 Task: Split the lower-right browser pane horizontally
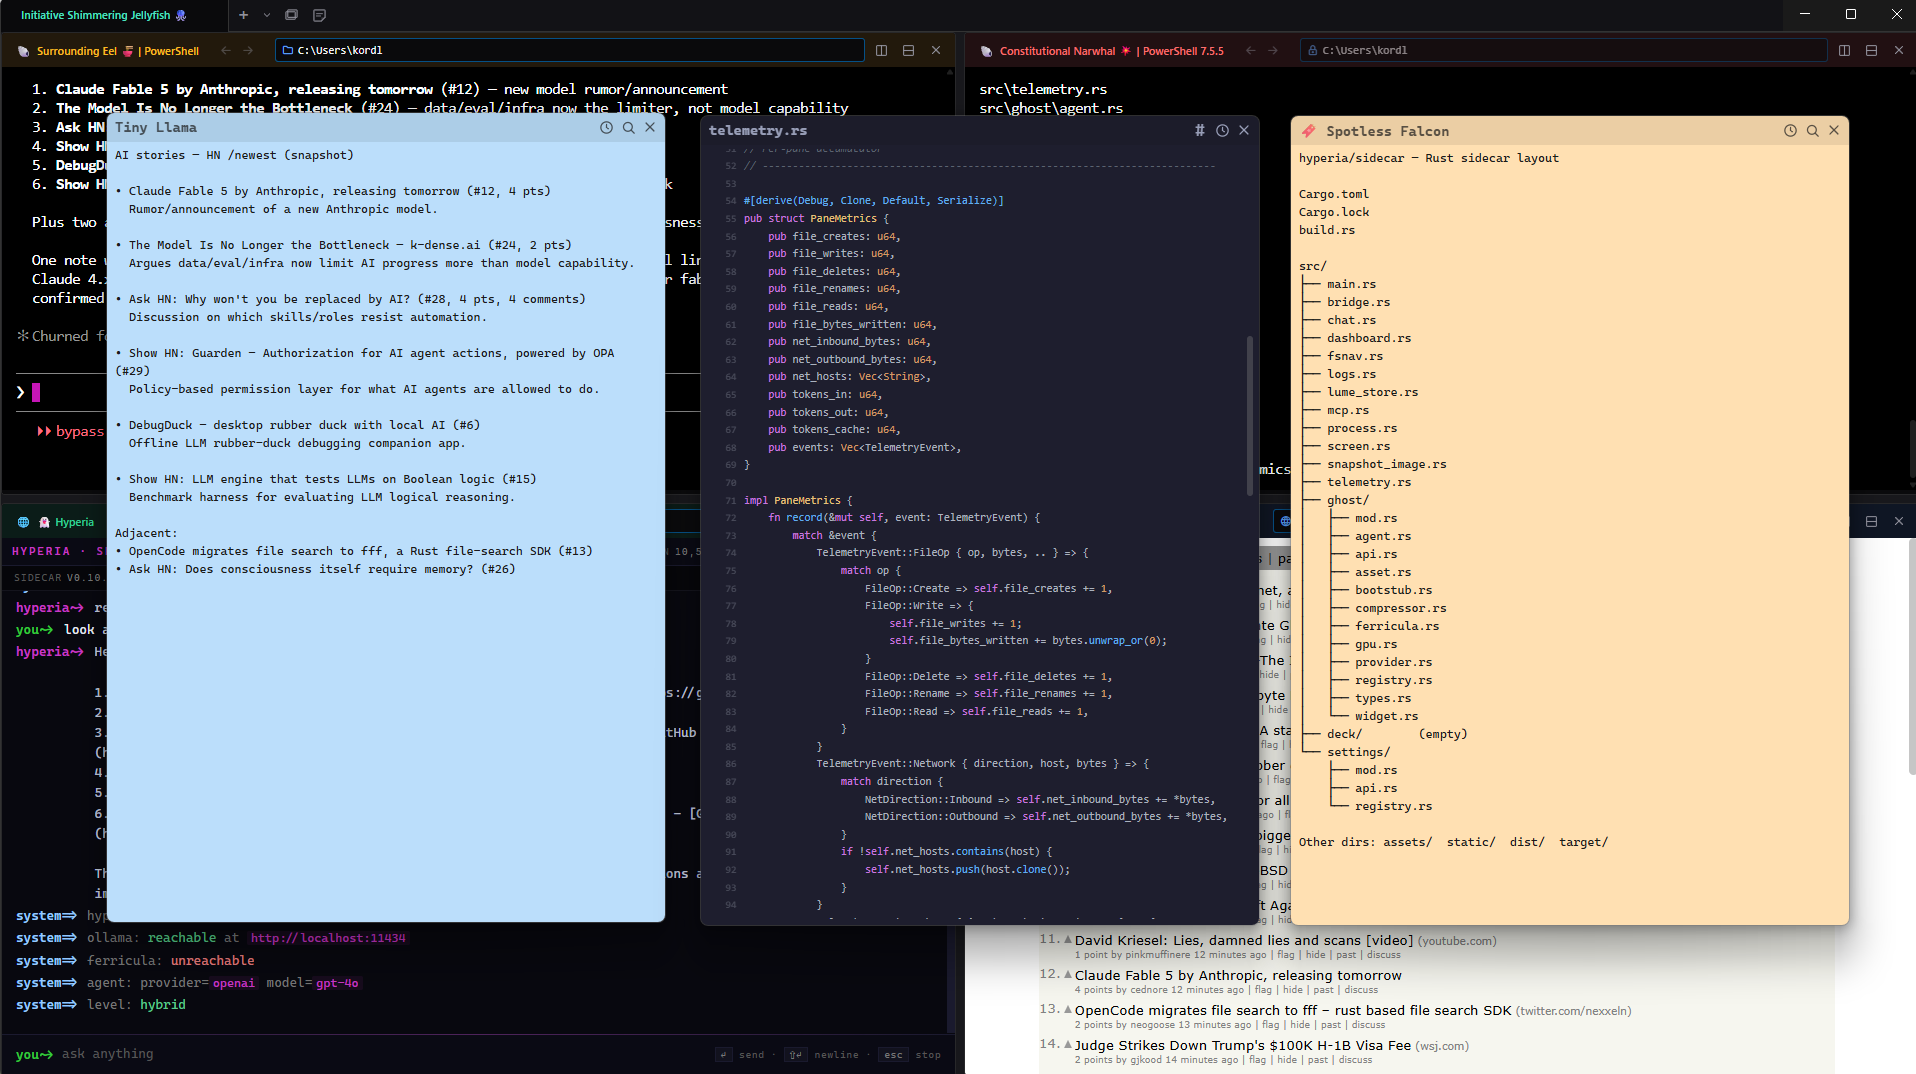click(x=1871, y=521)
